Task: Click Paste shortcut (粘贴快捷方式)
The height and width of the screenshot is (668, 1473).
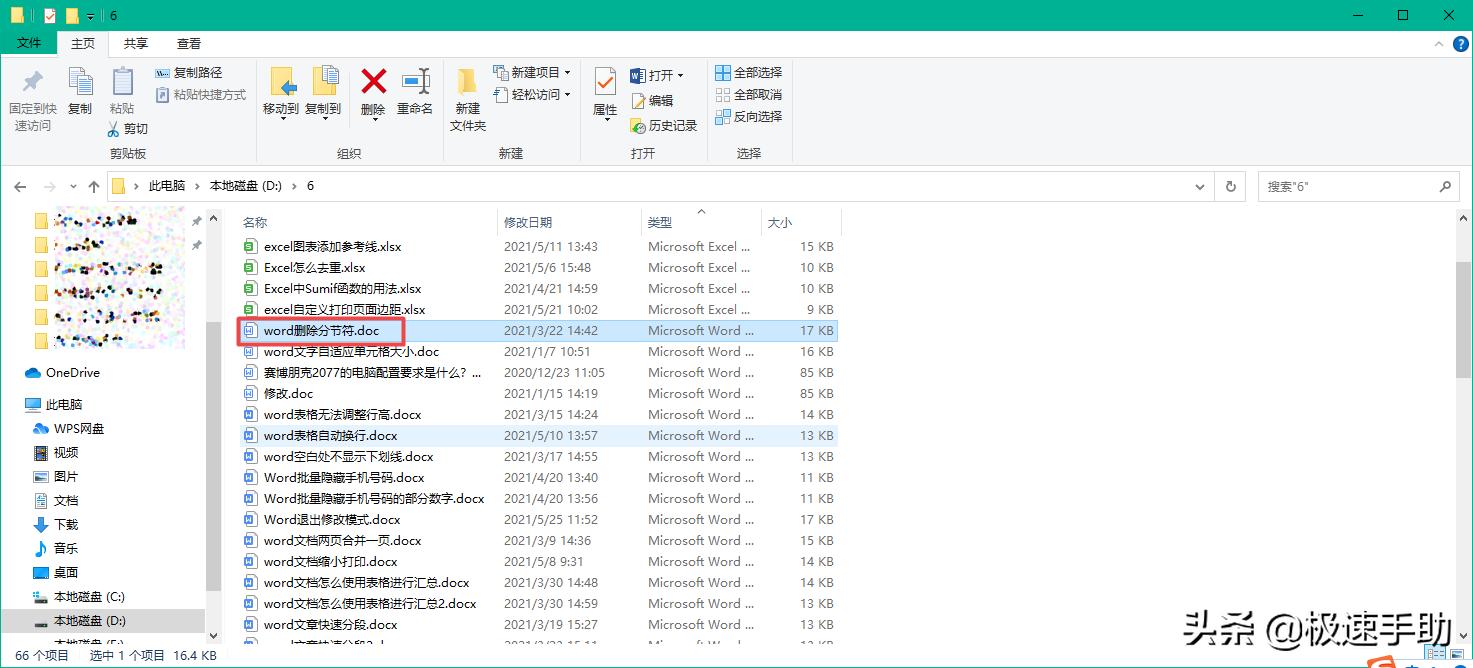Action: click(x=201, y=95)
